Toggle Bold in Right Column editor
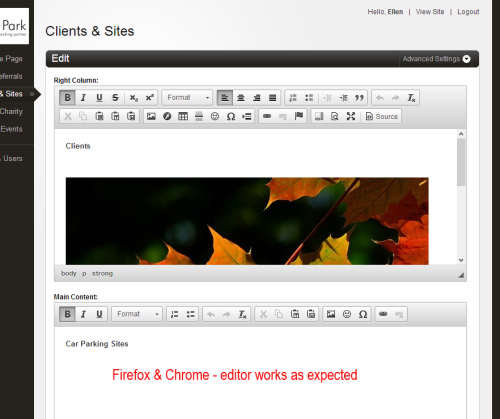This screenshot has height=419, width=500. [67, 98]
